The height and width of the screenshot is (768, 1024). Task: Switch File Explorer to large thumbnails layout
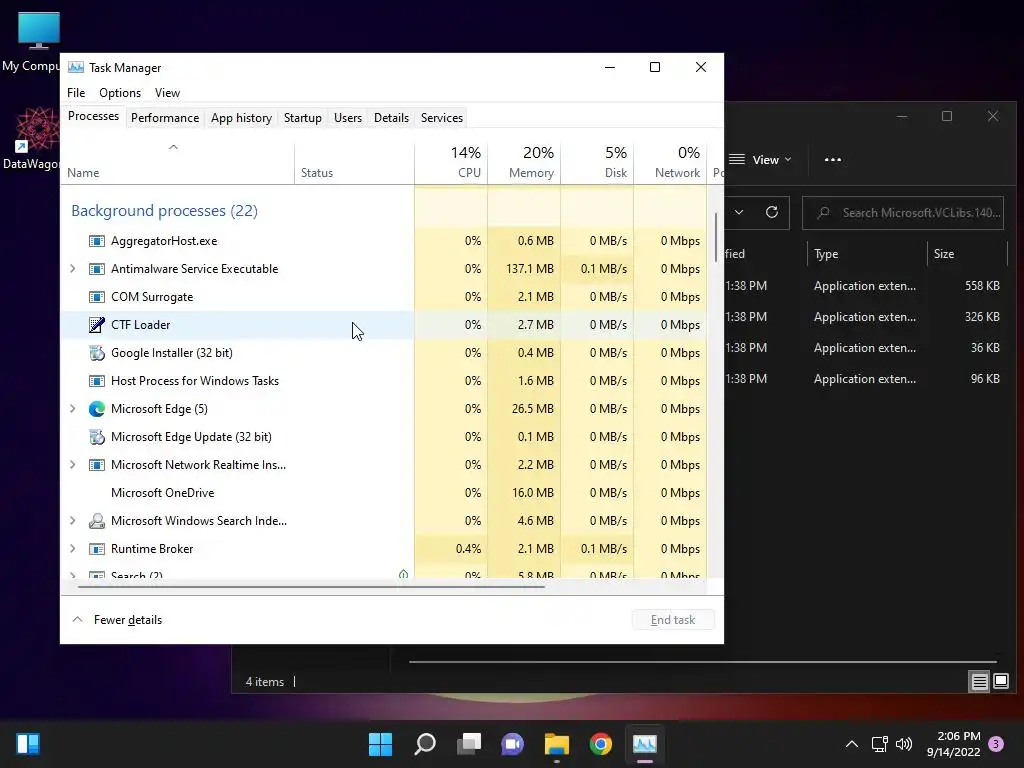(x=1001, y=682)
